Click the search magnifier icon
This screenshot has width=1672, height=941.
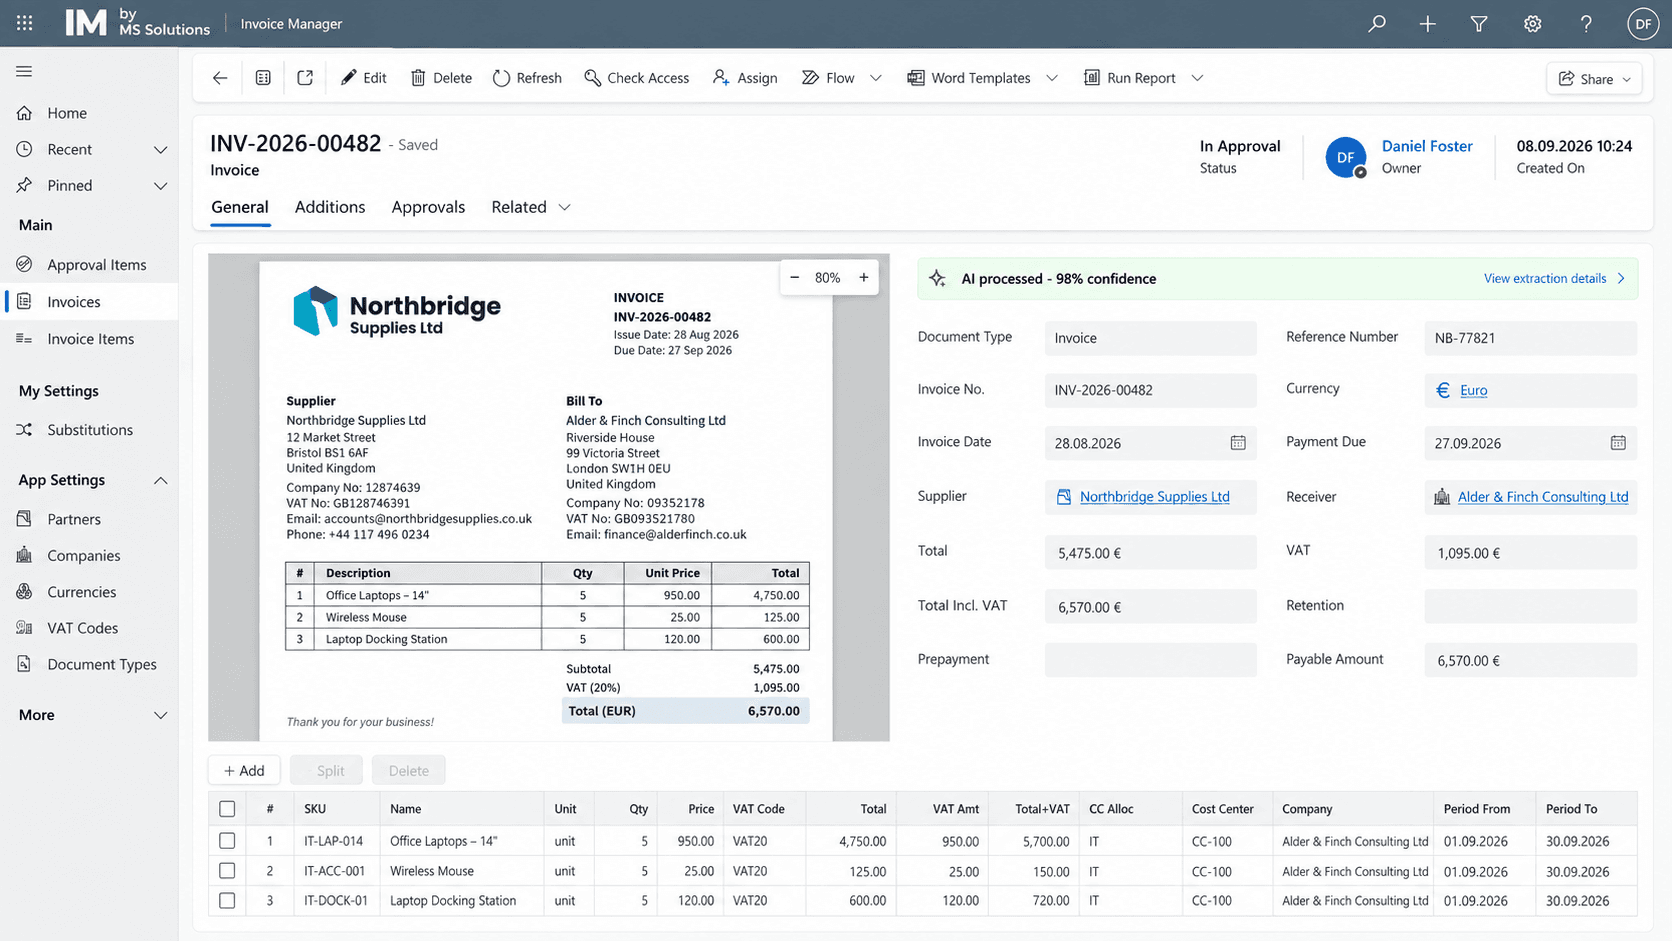[1377, 23]
